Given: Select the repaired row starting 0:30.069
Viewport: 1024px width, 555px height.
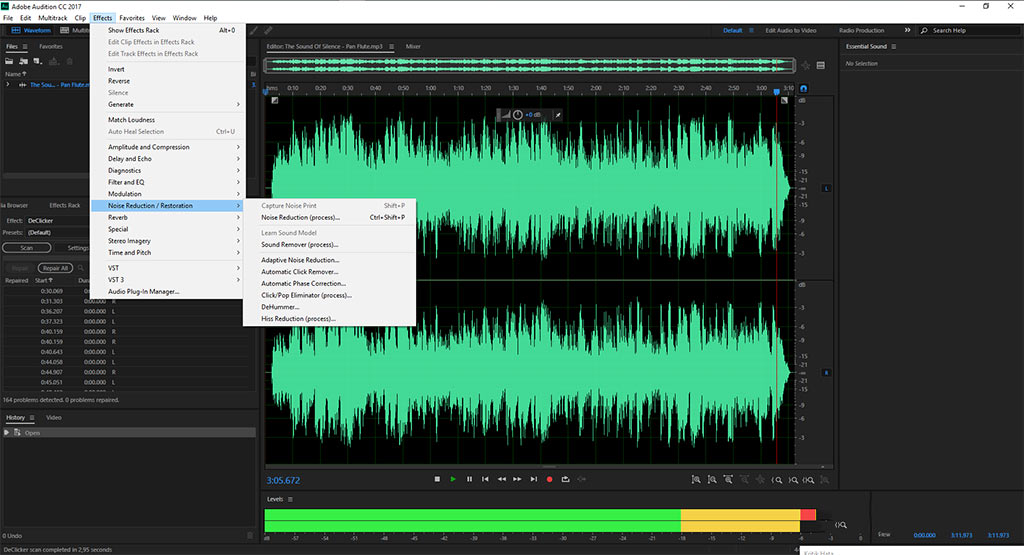Looking at the screenshot, I should (x=129, y=291).
